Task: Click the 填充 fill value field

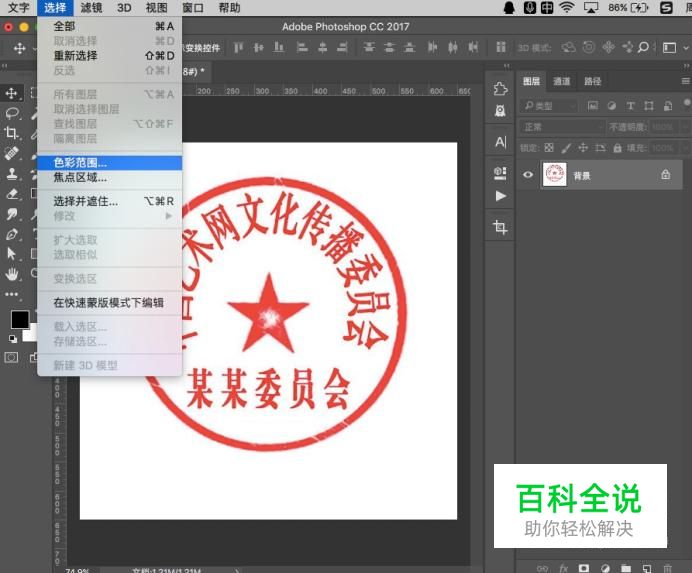Action: 665,148
